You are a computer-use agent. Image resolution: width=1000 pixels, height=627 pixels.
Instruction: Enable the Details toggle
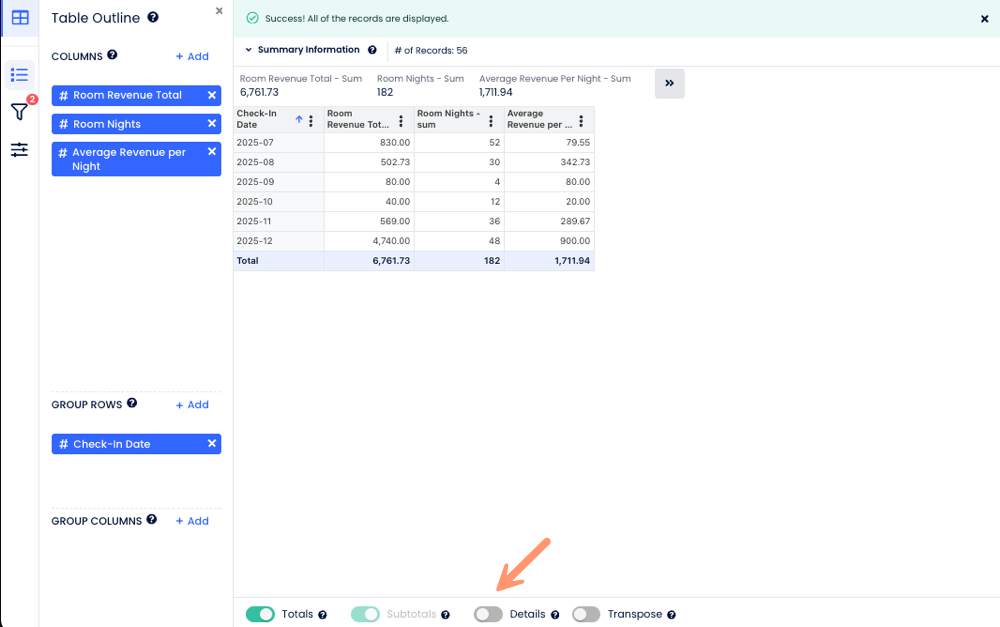click(x=488, y=614)
